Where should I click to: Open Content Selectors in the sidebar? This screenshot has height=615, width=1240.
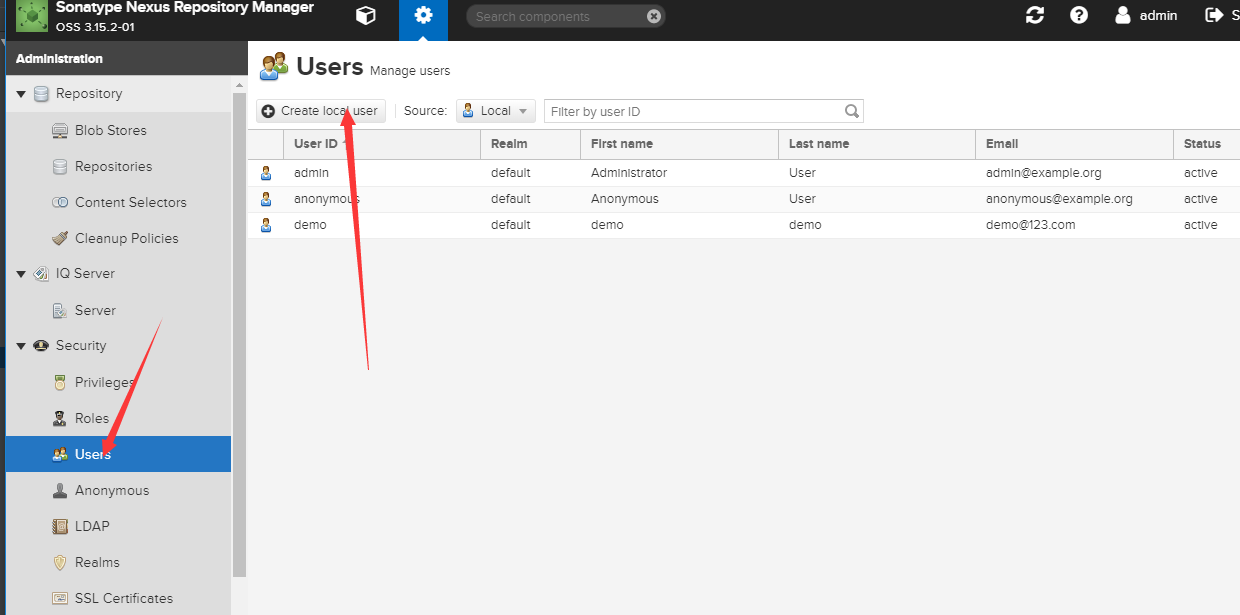point(118,203)
